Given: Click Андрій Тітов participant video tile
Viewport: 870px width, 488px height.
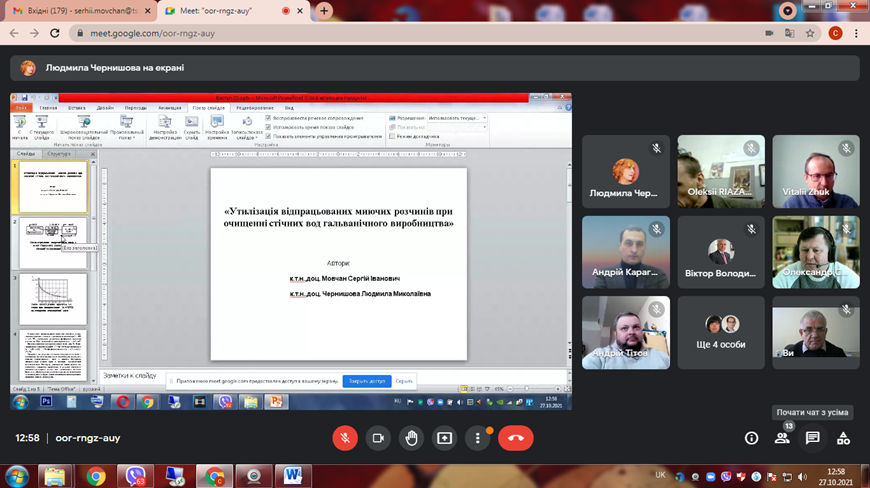Looking at the screenshot, I should [x=626, y=333].
